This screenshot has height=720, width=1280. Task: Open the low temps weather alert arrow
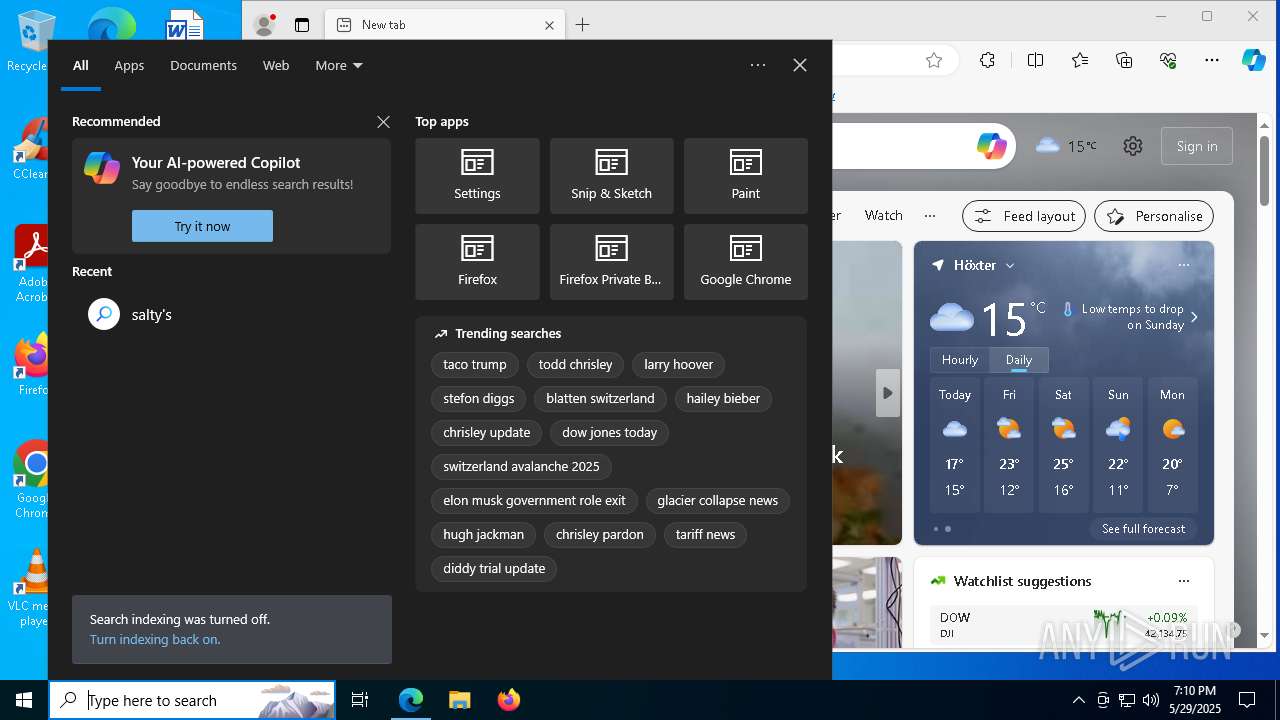coord(1194,317)
